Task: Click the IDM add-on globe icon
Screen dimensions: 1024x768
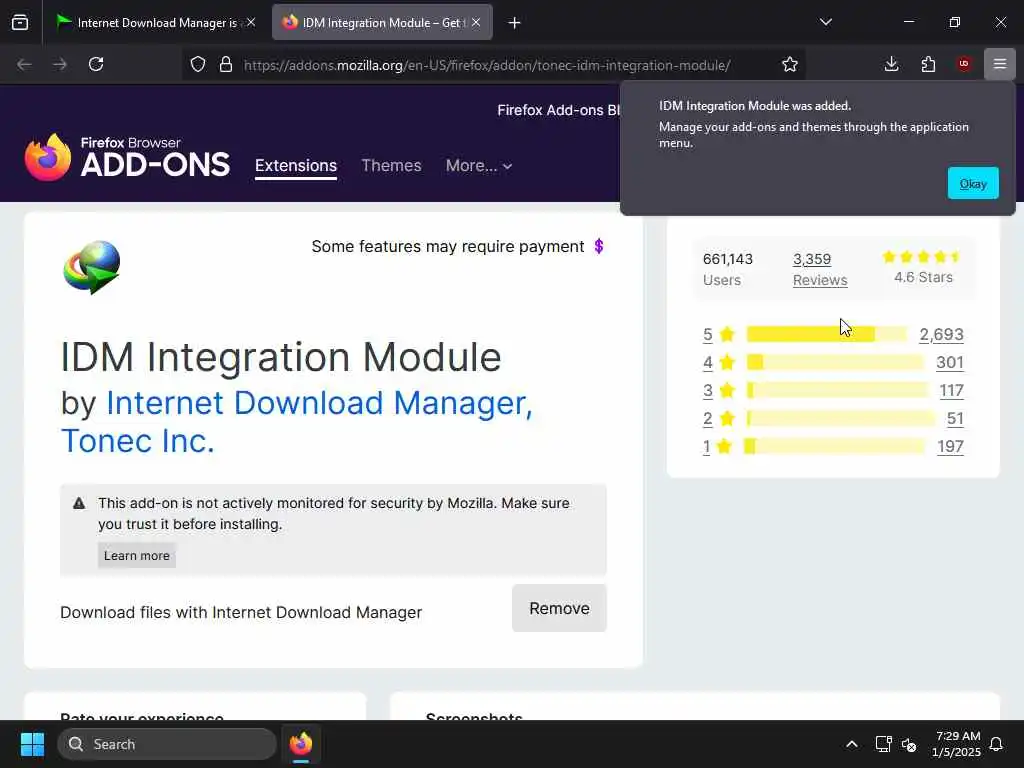Action: [91, 267]
